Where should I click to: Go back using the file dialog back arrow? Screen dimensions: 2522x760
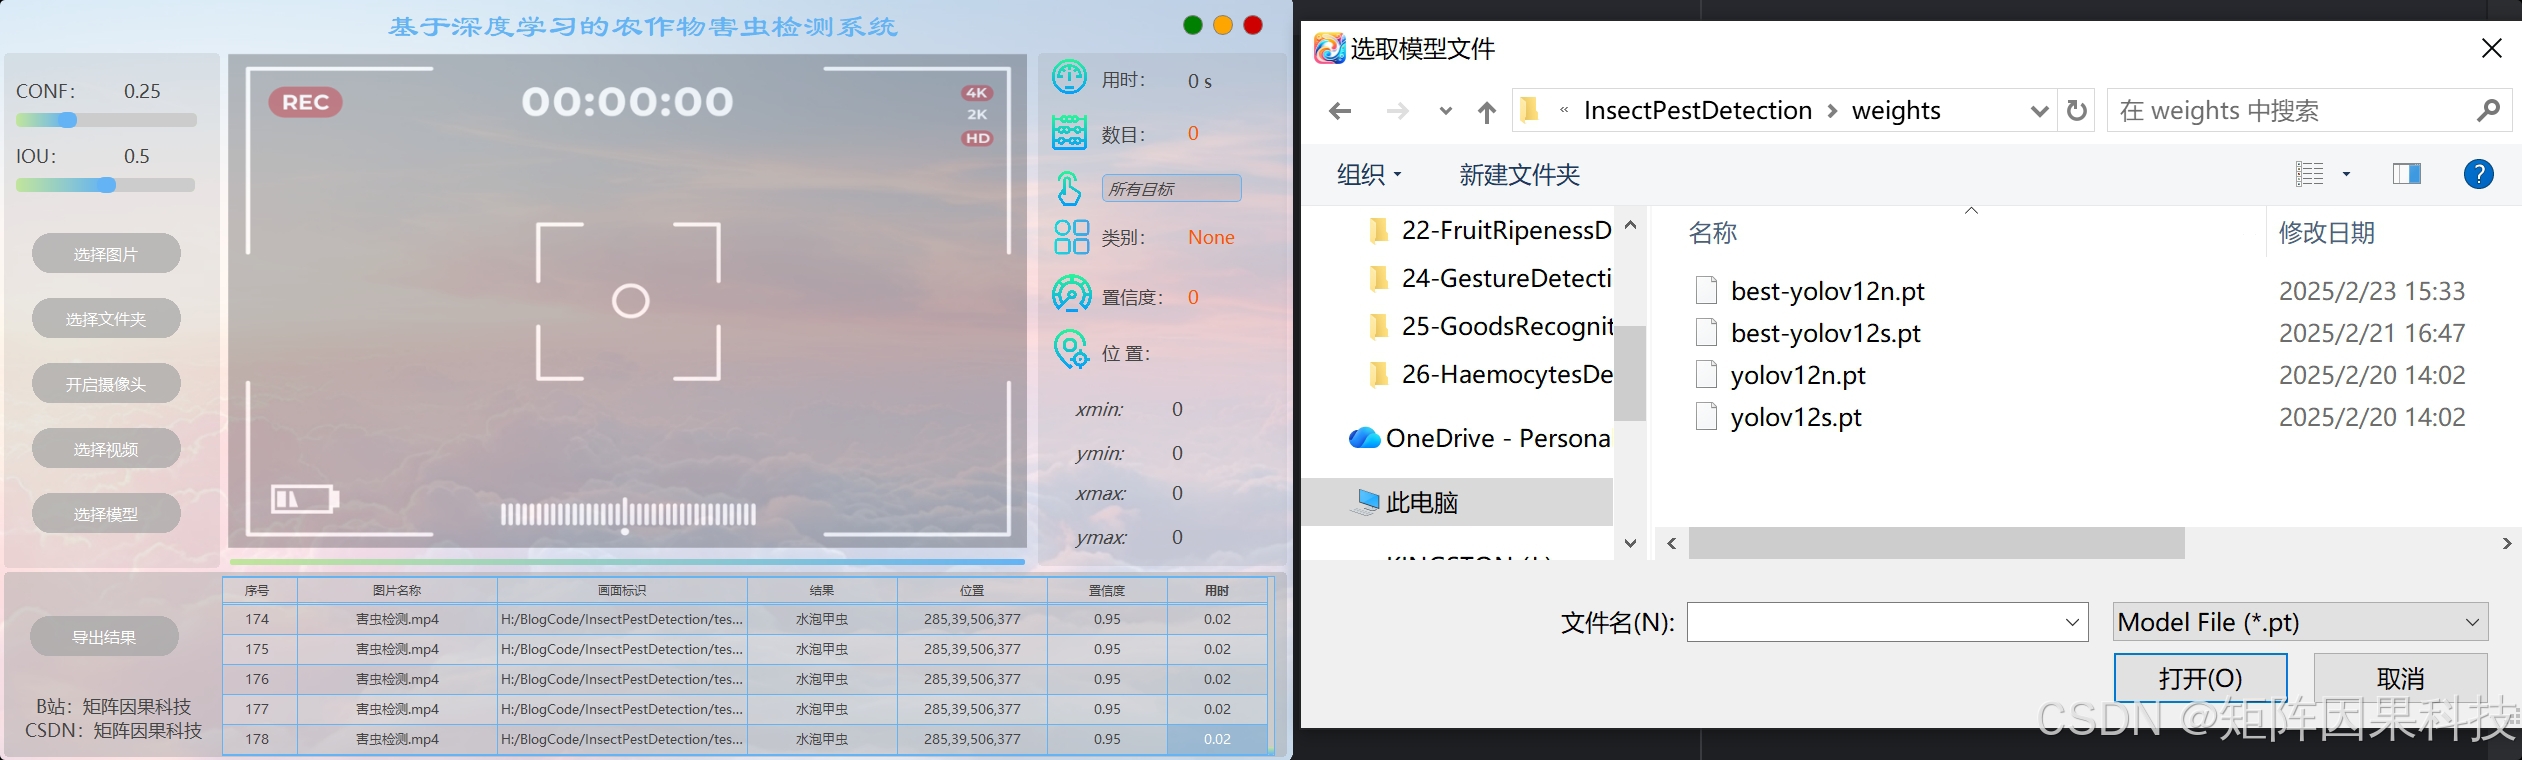coord(1340,111)
